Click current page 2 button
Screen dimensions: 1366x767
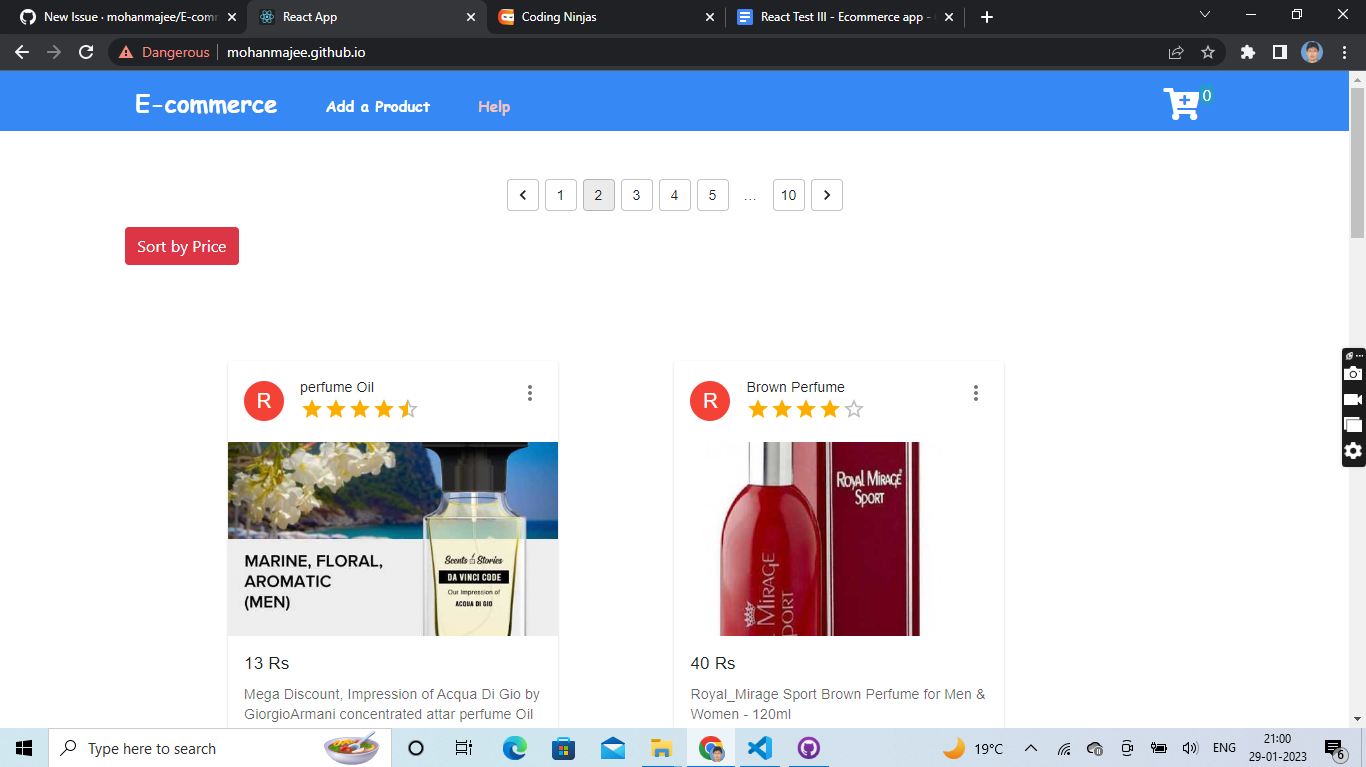[599, 195]
